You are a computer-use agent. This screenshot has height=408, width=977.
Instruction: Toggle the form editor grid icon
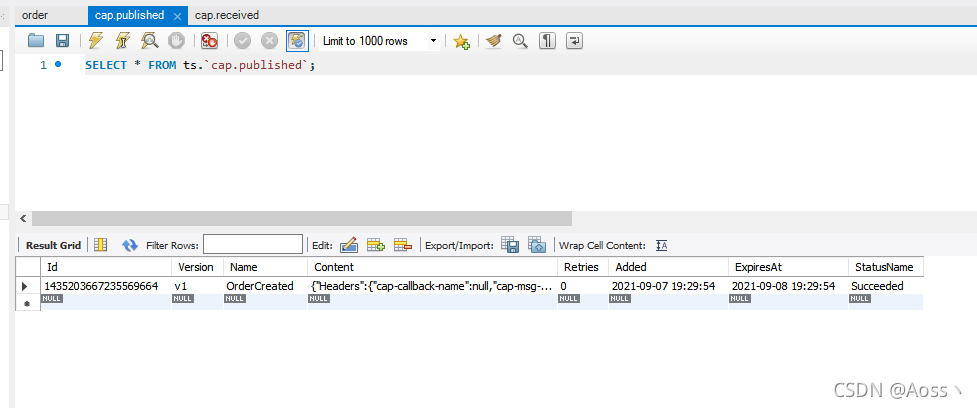(100, 245)
